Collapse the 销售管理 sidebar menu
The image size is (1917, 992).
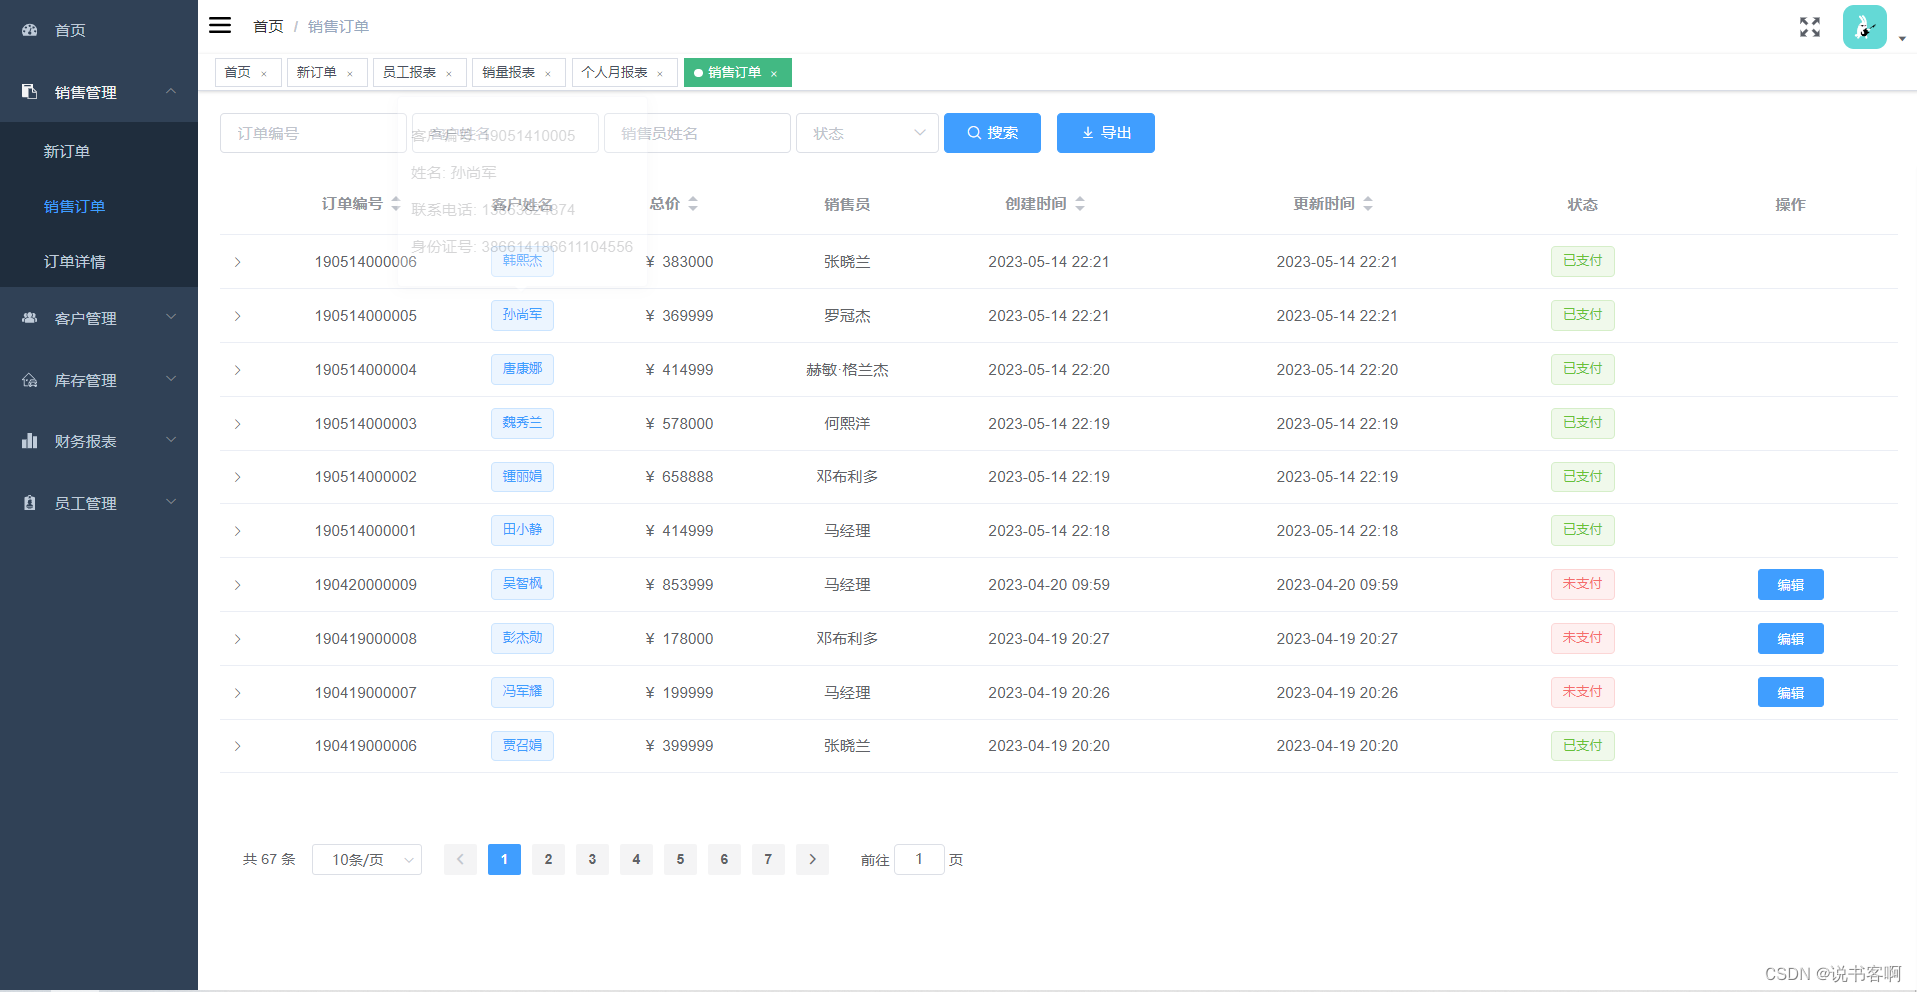[171, 91]
